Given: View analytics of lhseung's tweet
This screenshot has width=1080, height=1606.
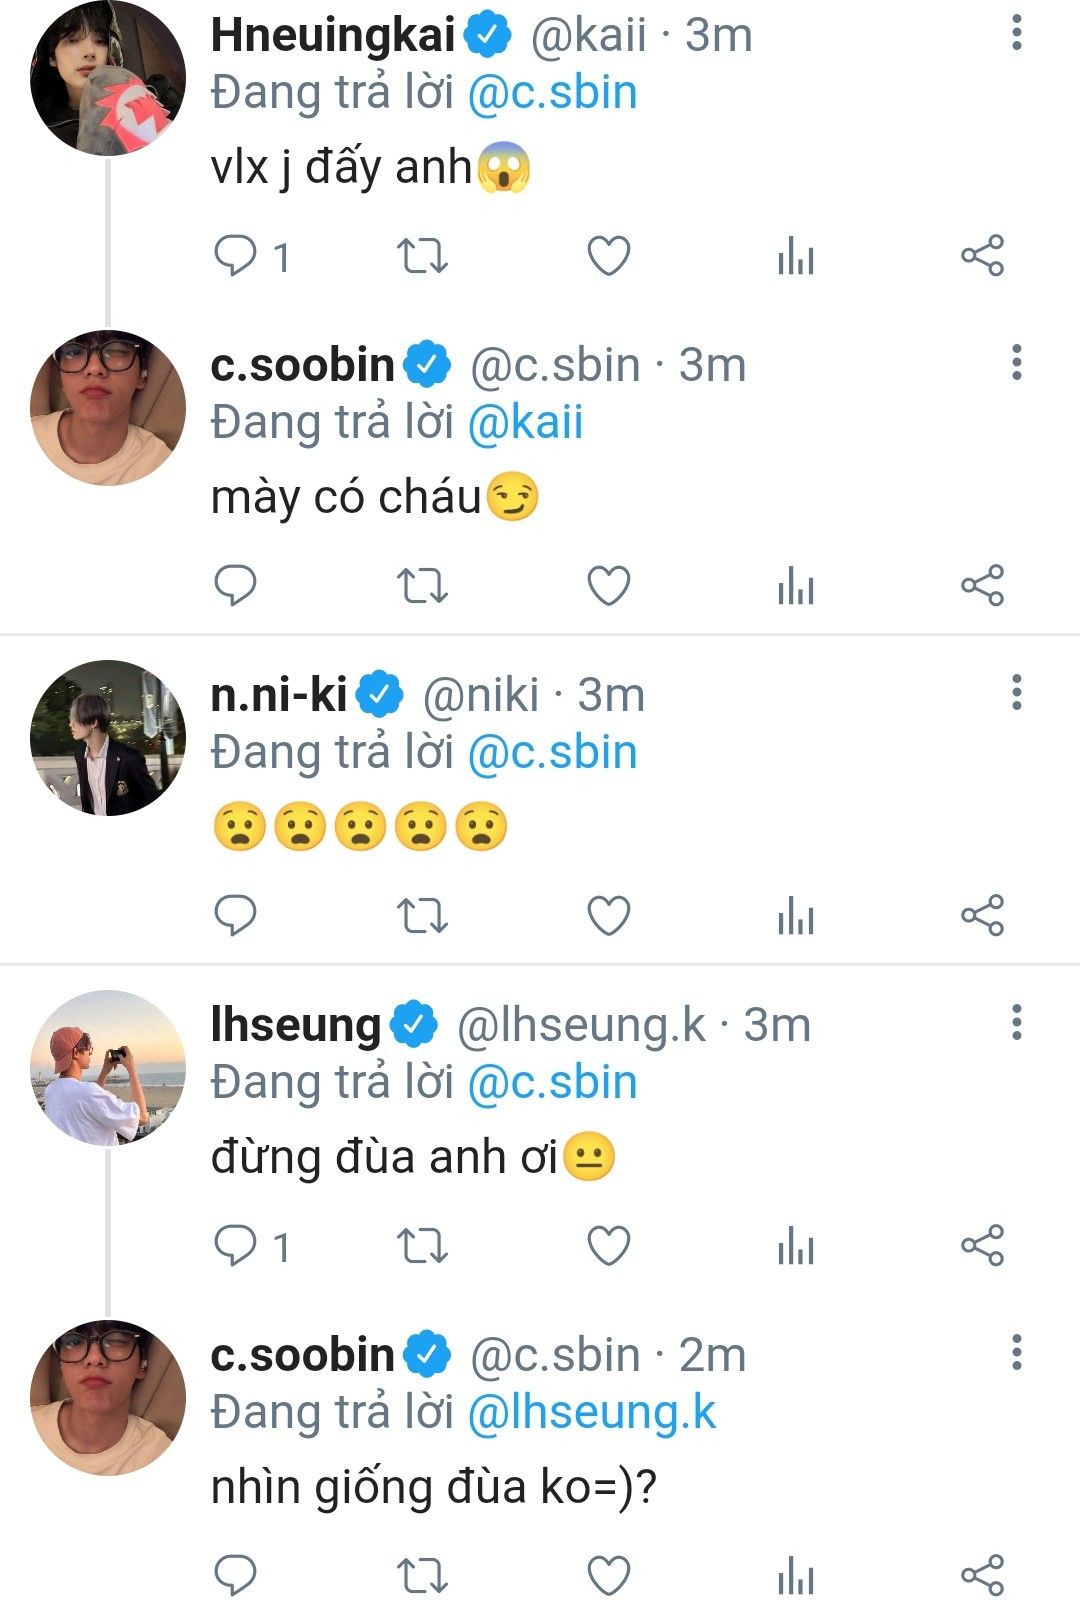Looking at the screenshot, I should pos(796,1246).
